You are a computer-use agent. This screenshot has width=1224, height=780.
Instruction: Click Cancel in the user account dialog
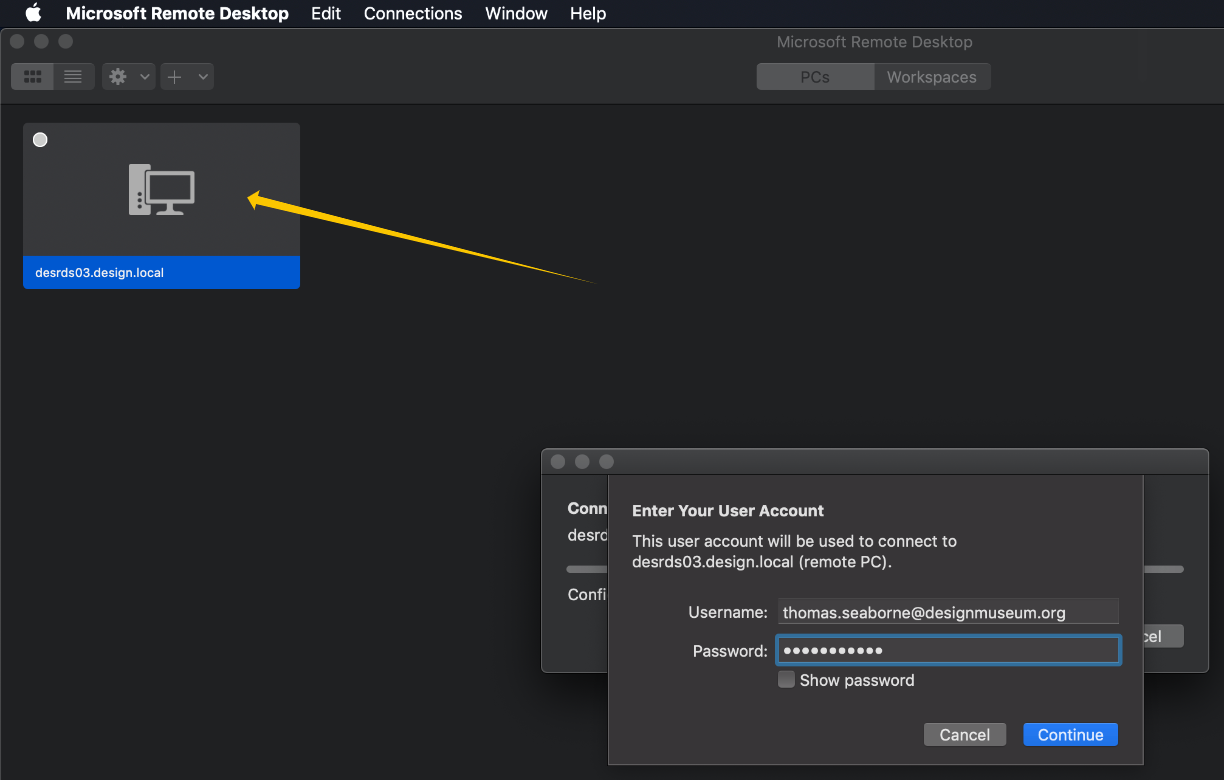964,735
